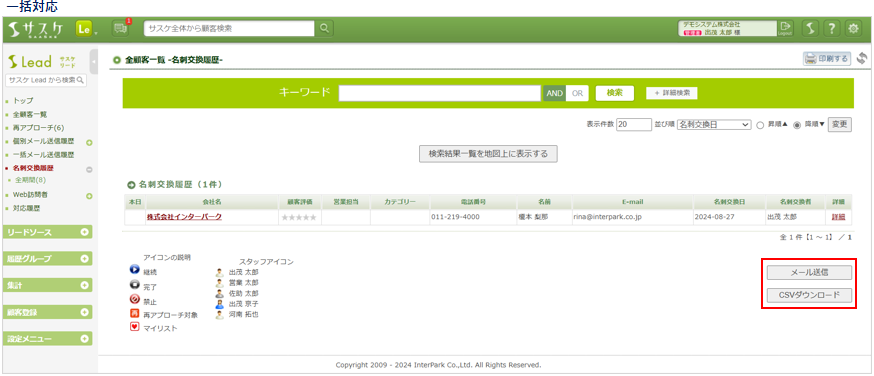Click the キーワード search input field
The width and height of the screenshot is (874, 376).
pos(440,94)
